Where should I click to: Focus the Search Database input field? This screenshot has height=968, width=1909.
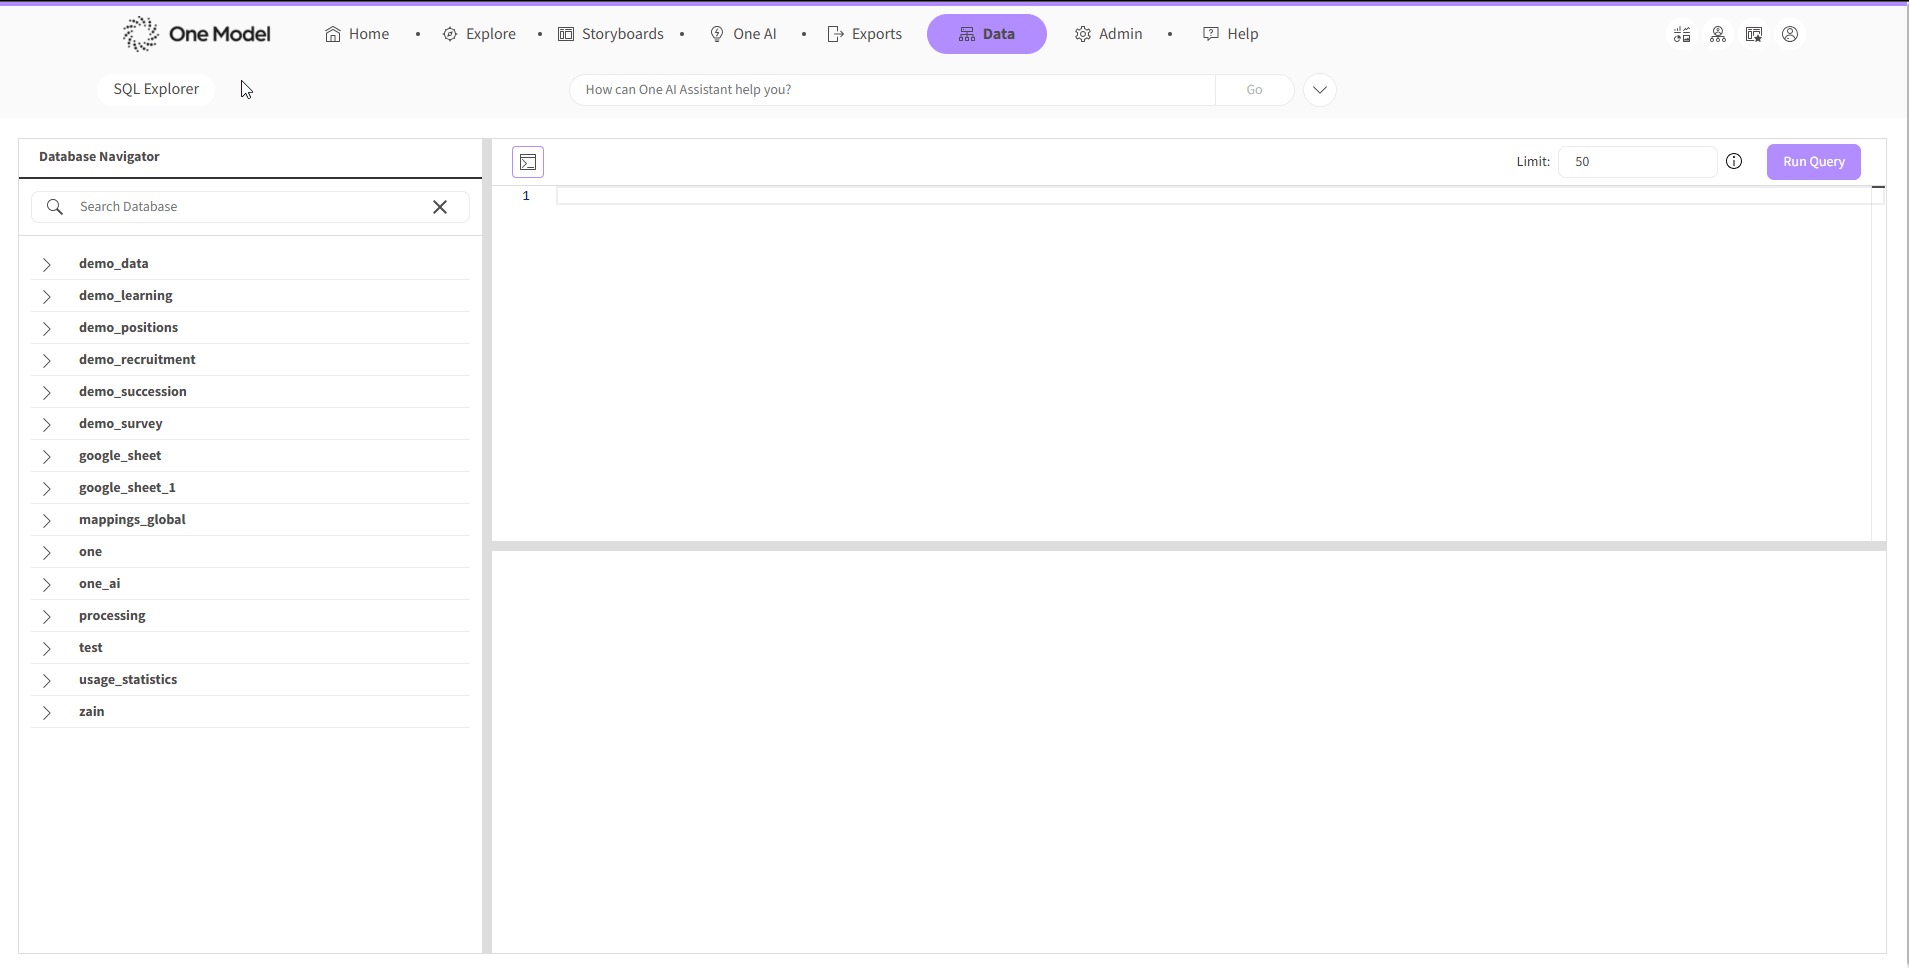(245, 207)
